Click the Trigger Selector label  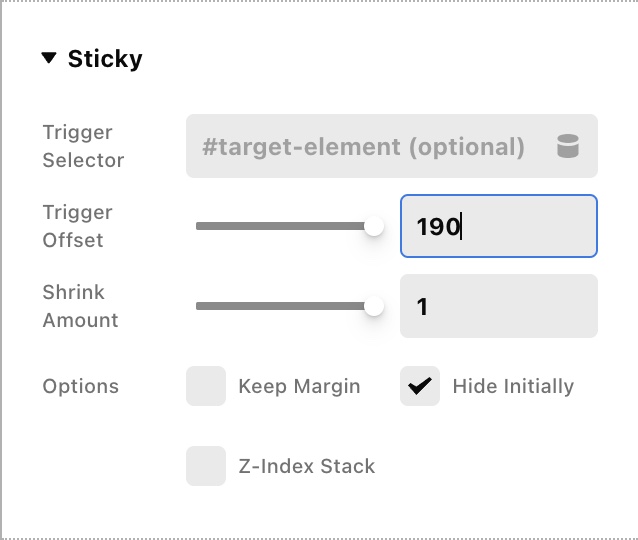[x=83, y=146]
